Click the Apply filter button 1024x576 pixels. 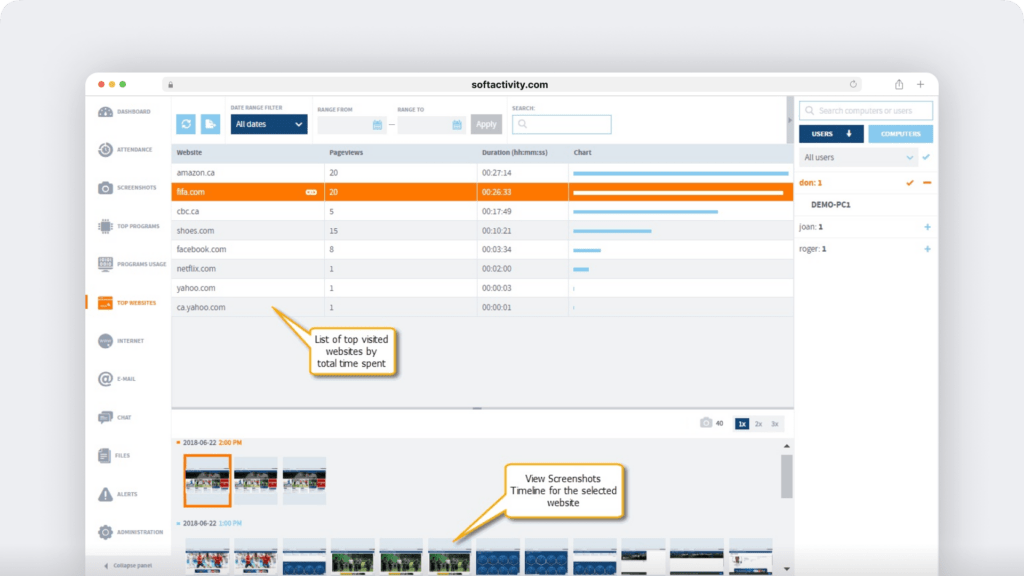pyautogui.click(x=486, y=123)
